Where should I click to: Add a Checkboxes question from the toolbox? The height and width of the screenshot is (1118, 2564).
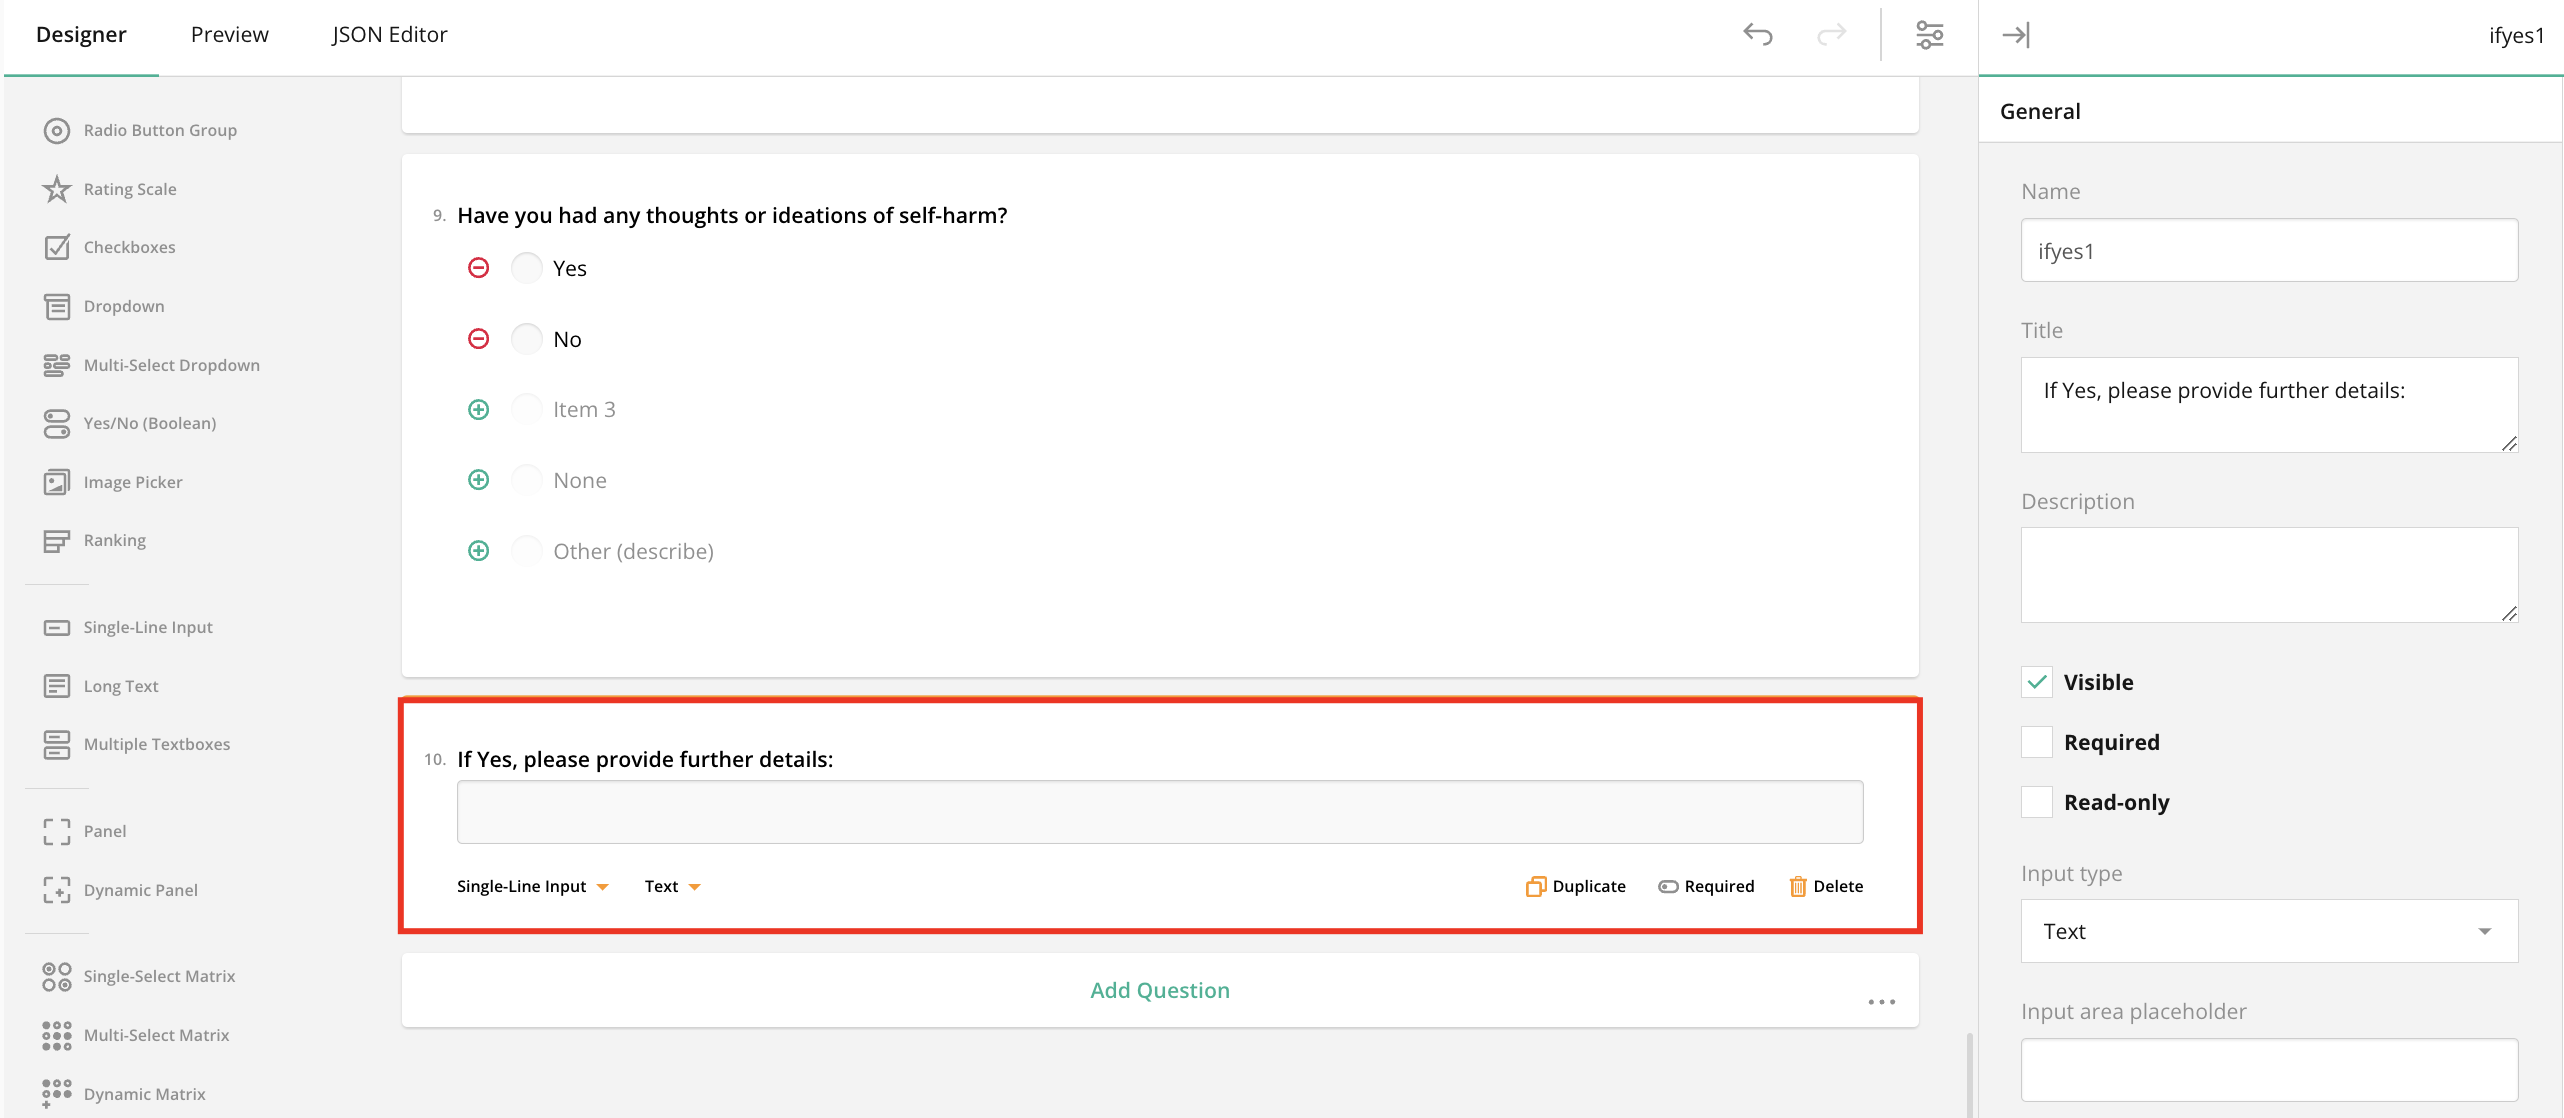pos(128,247)
